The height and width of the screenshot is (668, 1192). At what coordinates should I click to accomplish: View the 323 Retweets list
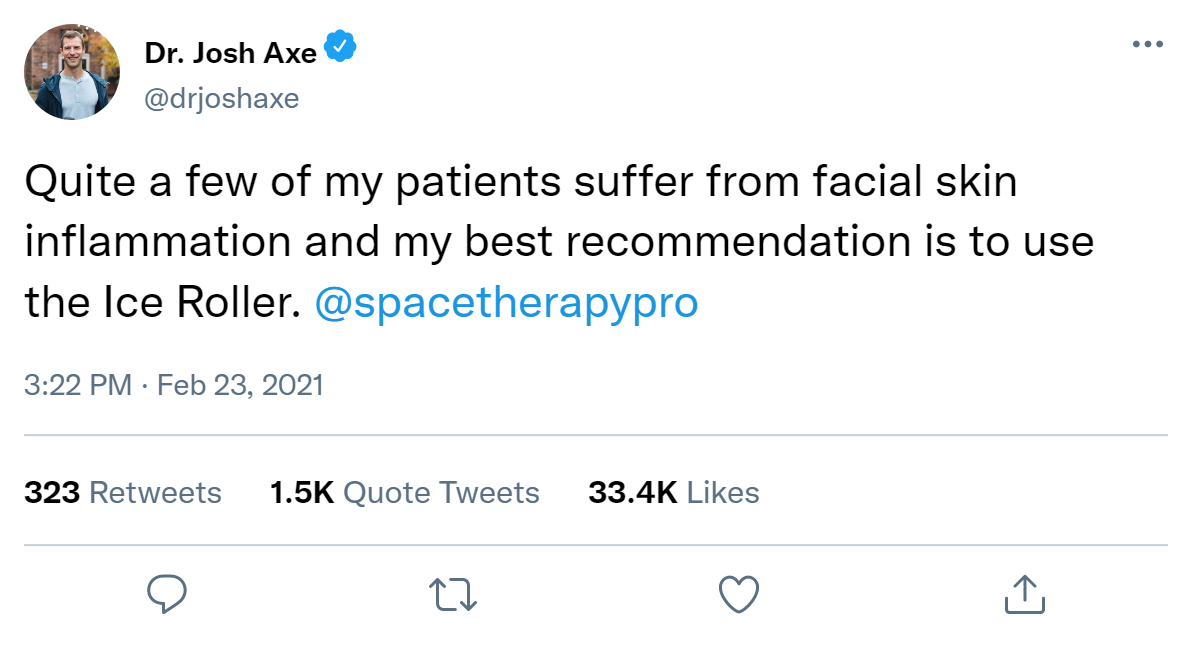tap(123, 493)
